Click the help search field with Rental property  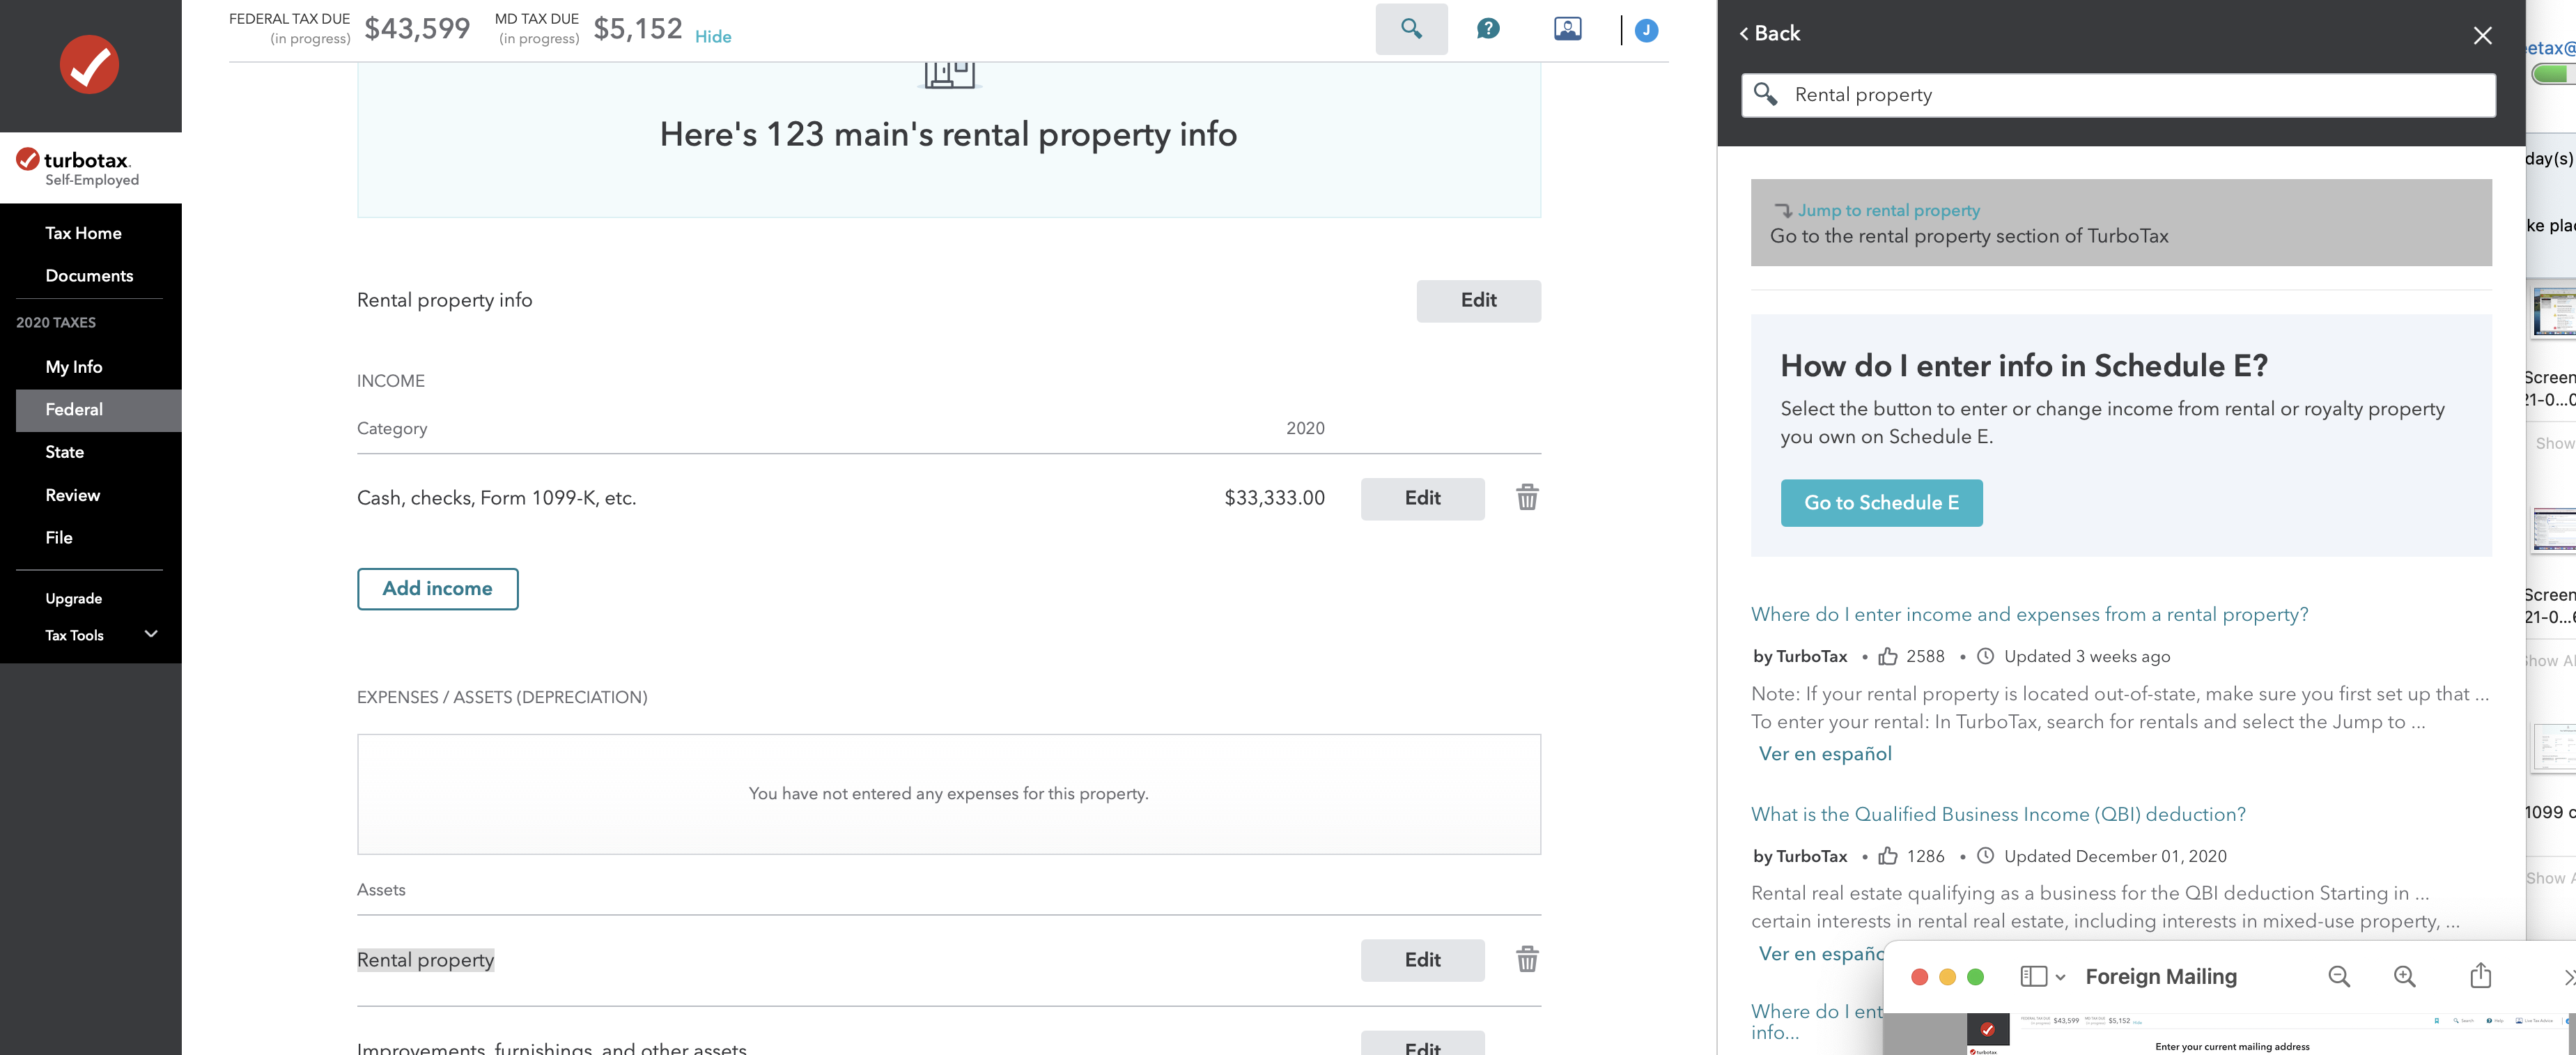2118,95
